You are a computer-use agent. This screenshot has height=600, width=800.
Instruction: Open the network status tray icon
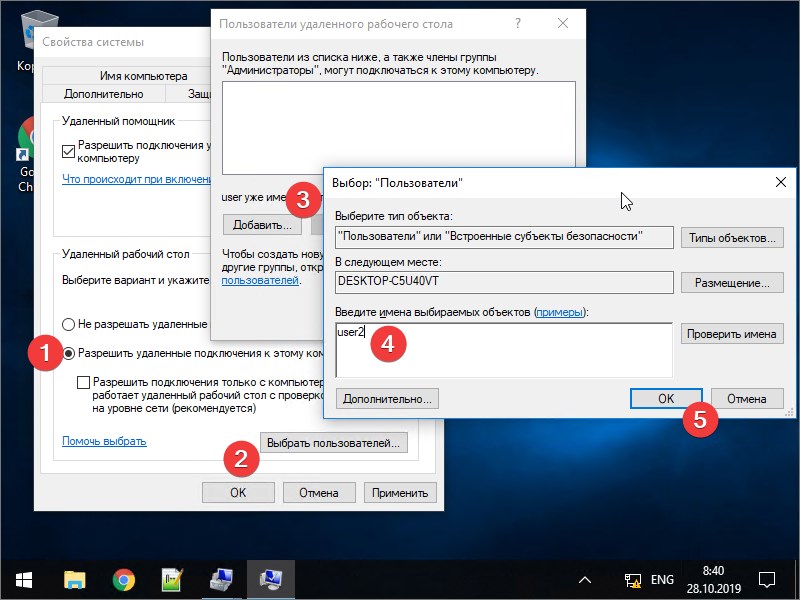point(633,580)
